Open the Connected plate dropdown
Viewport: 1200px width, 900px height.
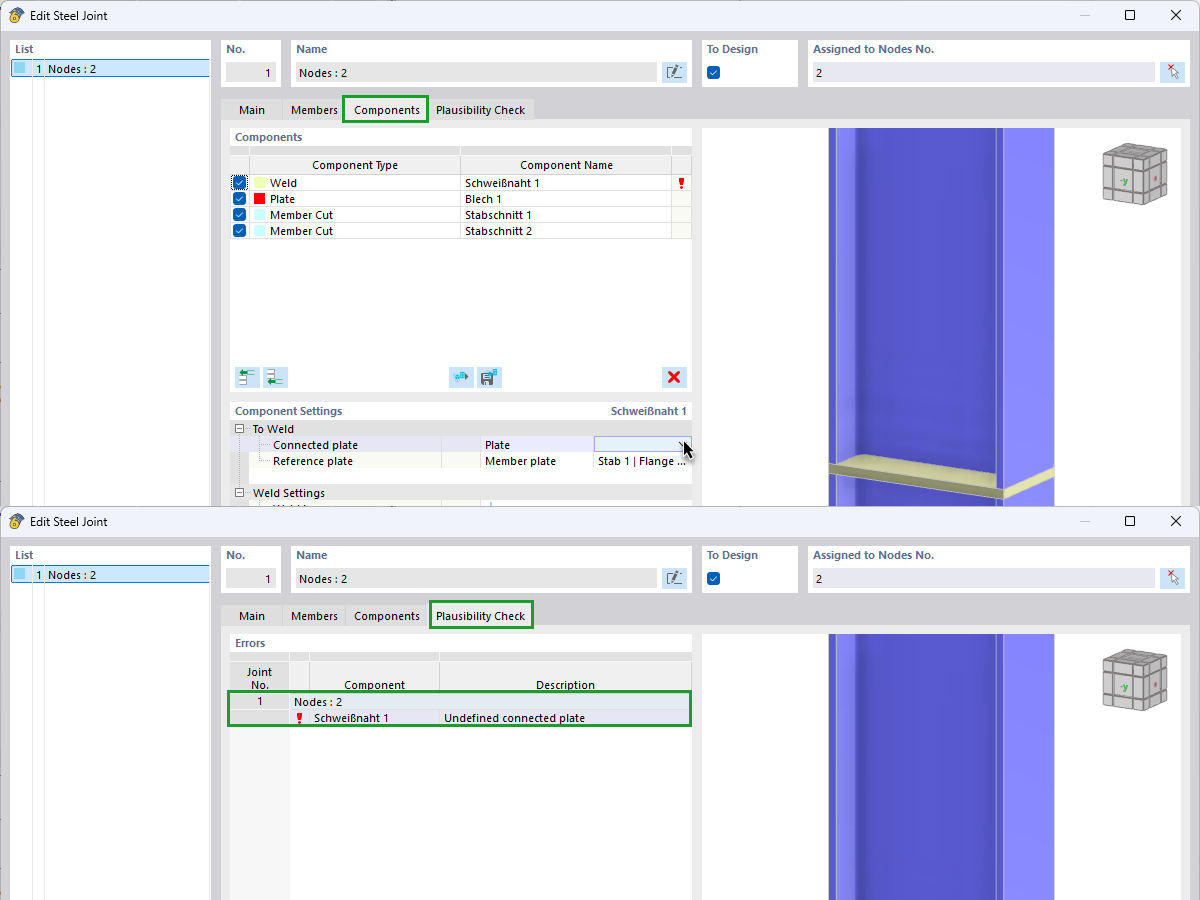[683, 444]
